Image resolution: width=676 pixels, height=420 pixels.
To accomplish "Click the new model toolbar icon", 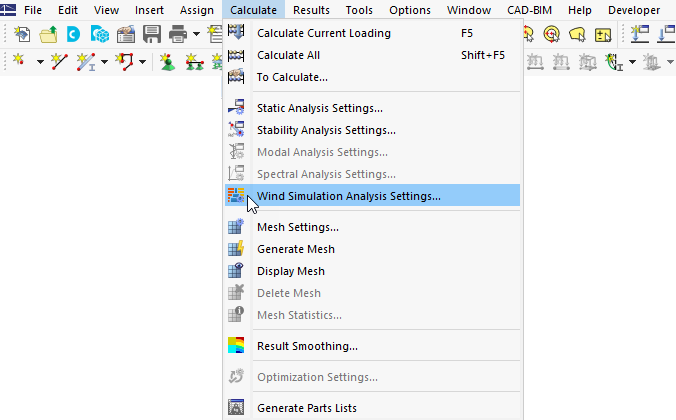I will coord(21,34).
